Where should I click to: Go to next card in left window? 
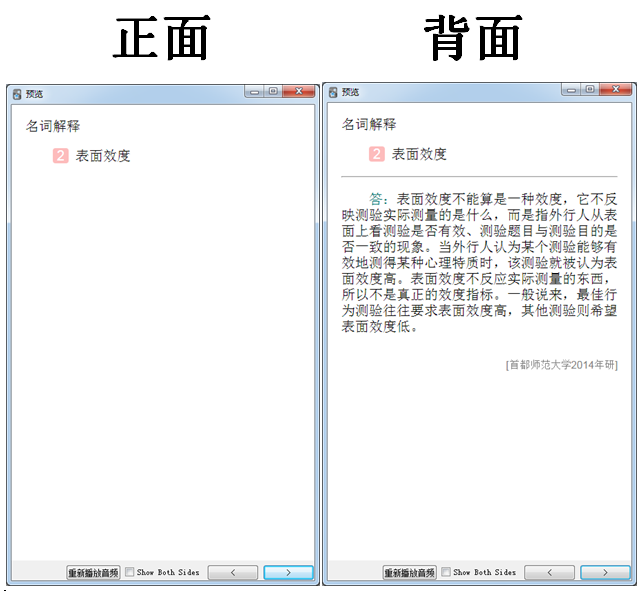click(288, 573)
